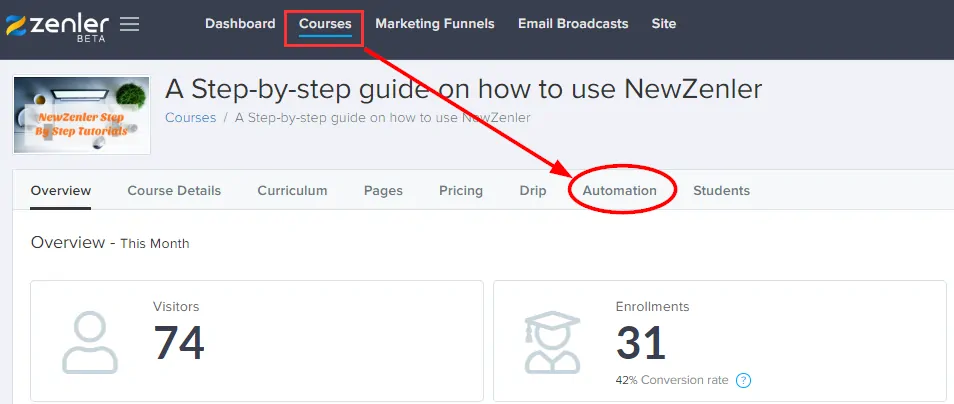The height and width of the screenshot is (404, 954).
Task: Click the Zenler logo
Action: click(57, 27)
